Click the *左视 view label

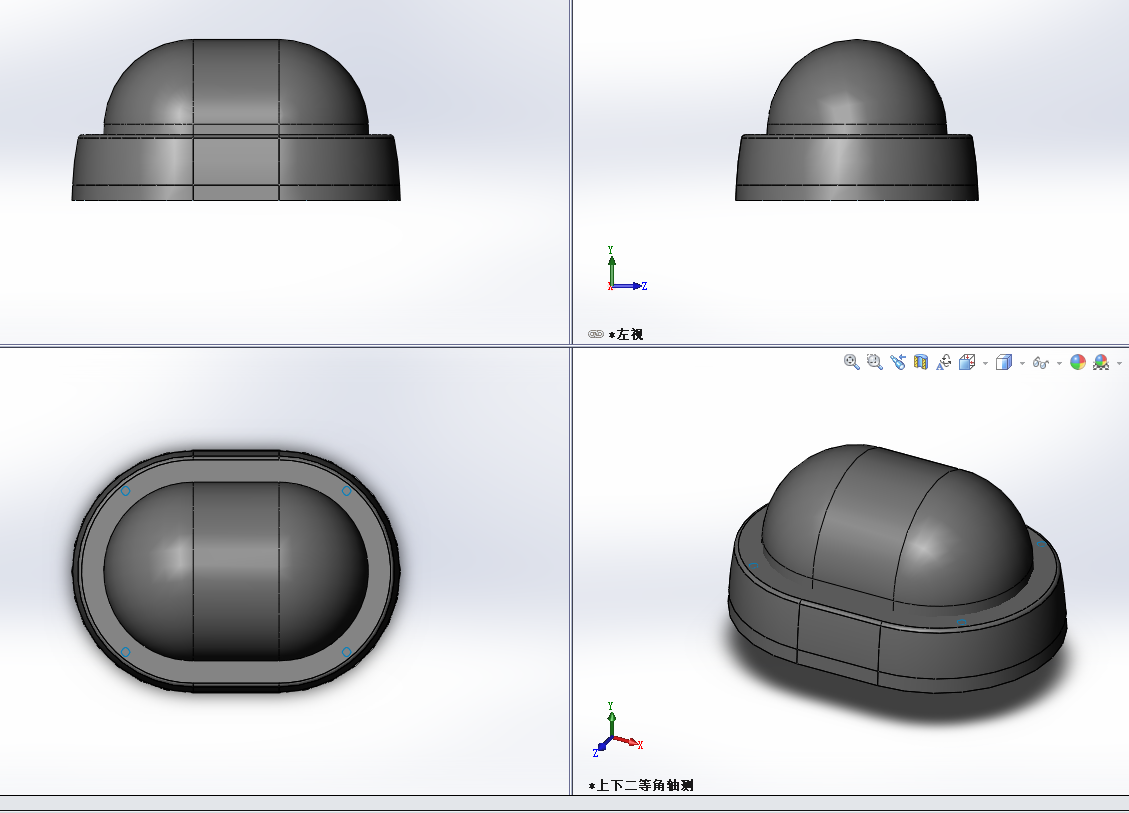[626, 335]
